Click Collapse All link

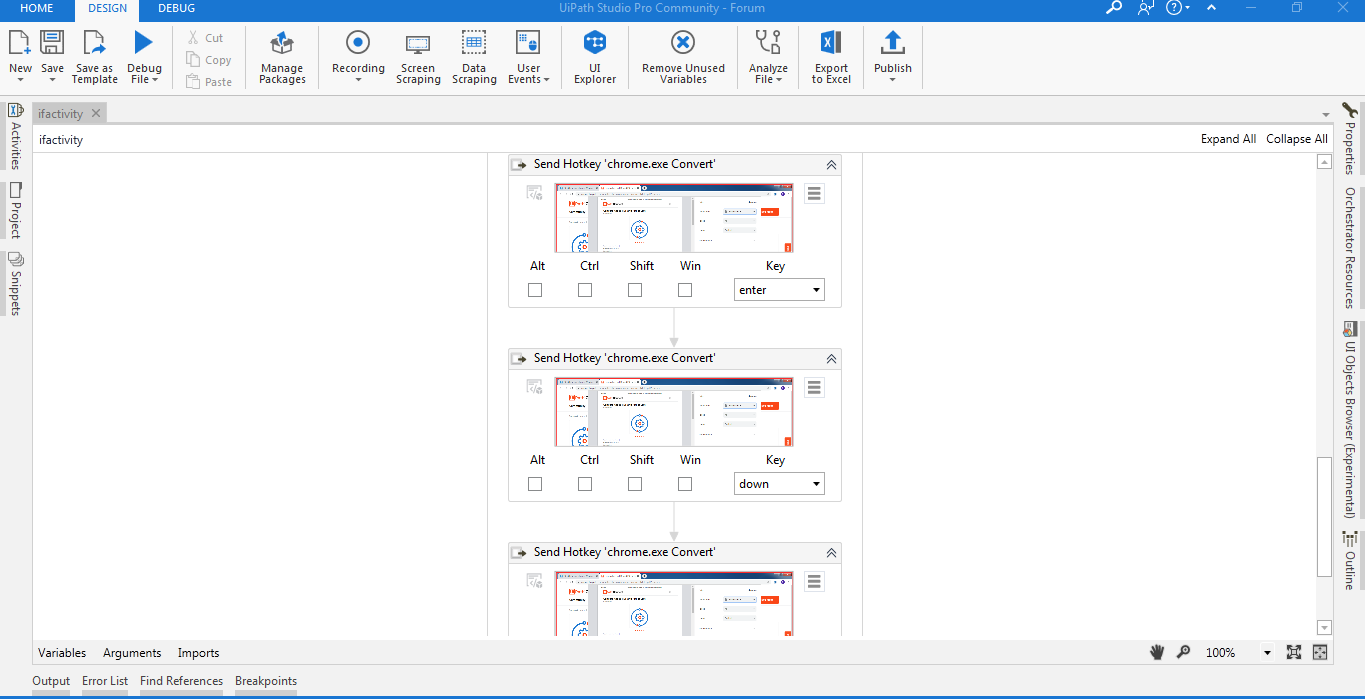point(1297,139)
